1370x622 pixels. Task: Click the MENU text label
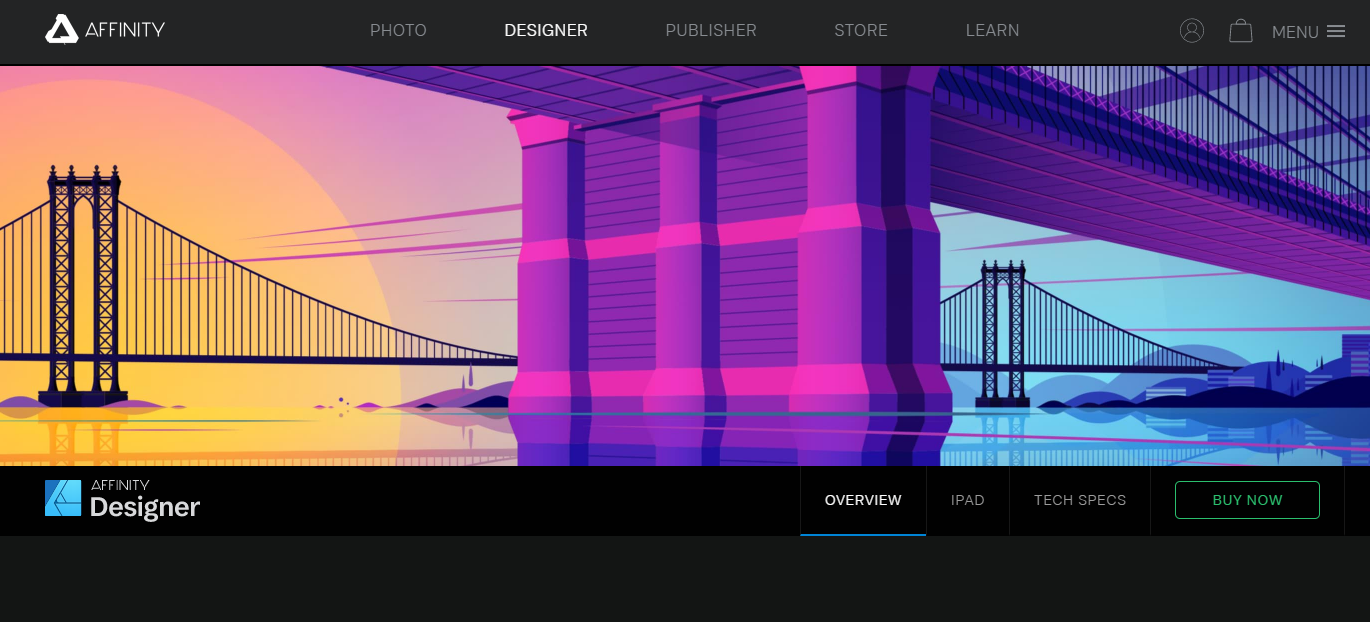[1295, 32]
